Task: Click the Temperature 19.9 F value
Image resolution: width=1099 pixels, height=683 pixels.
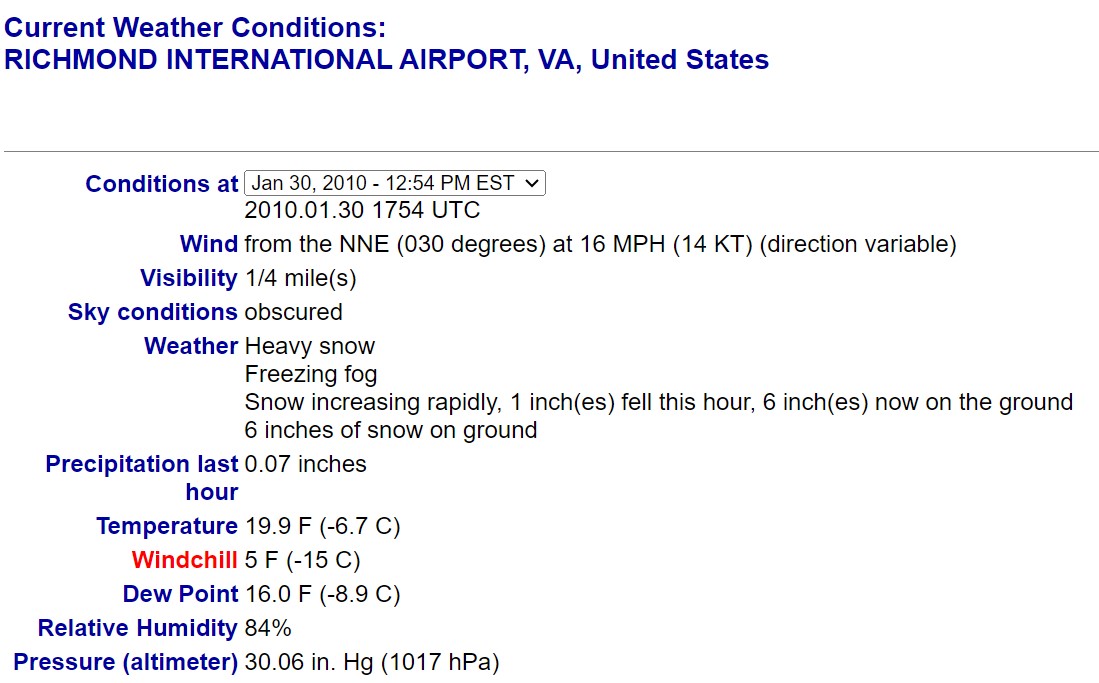Action: coord(322,526)
